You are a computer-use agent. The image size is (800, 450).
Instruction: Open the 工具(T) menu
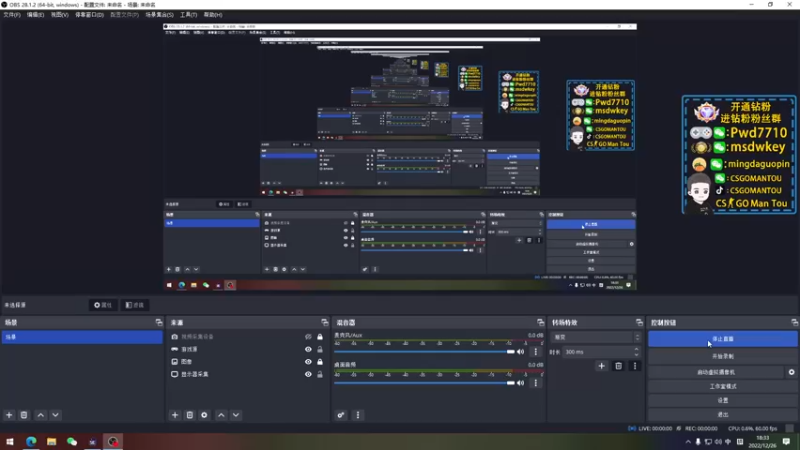pyautogui.click(x=188, y=15)
